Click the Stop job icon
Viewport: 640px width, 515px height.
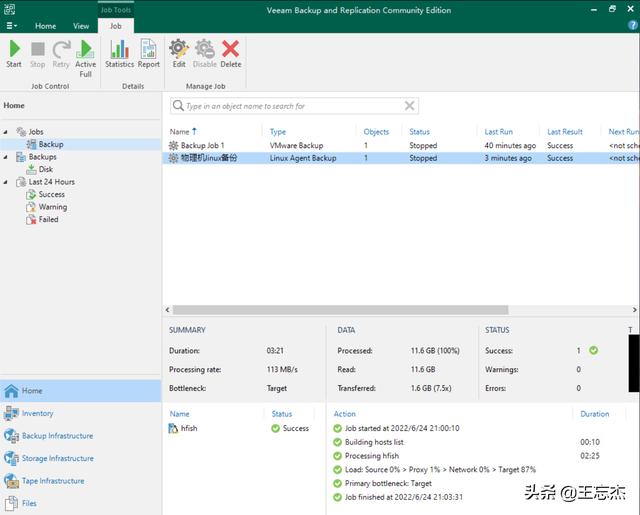38,53
